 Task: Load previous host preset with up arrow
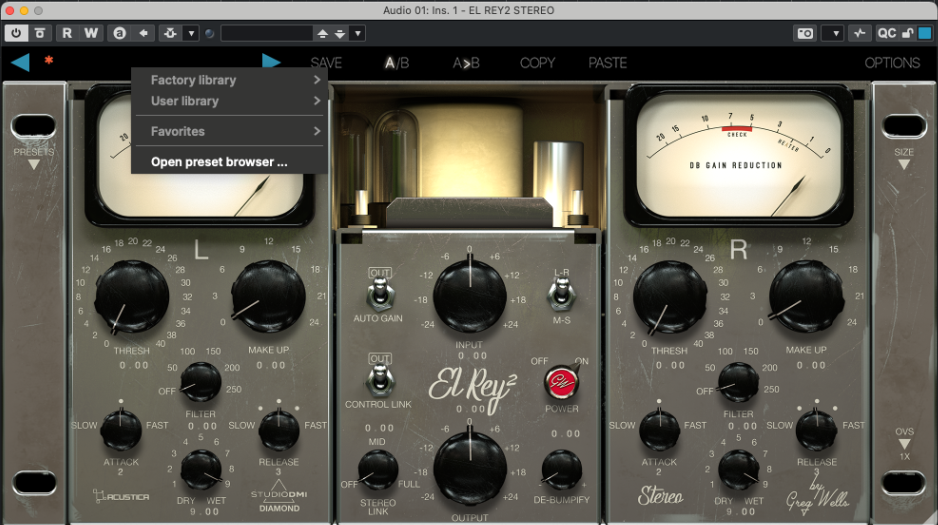(x=322, y=33)
